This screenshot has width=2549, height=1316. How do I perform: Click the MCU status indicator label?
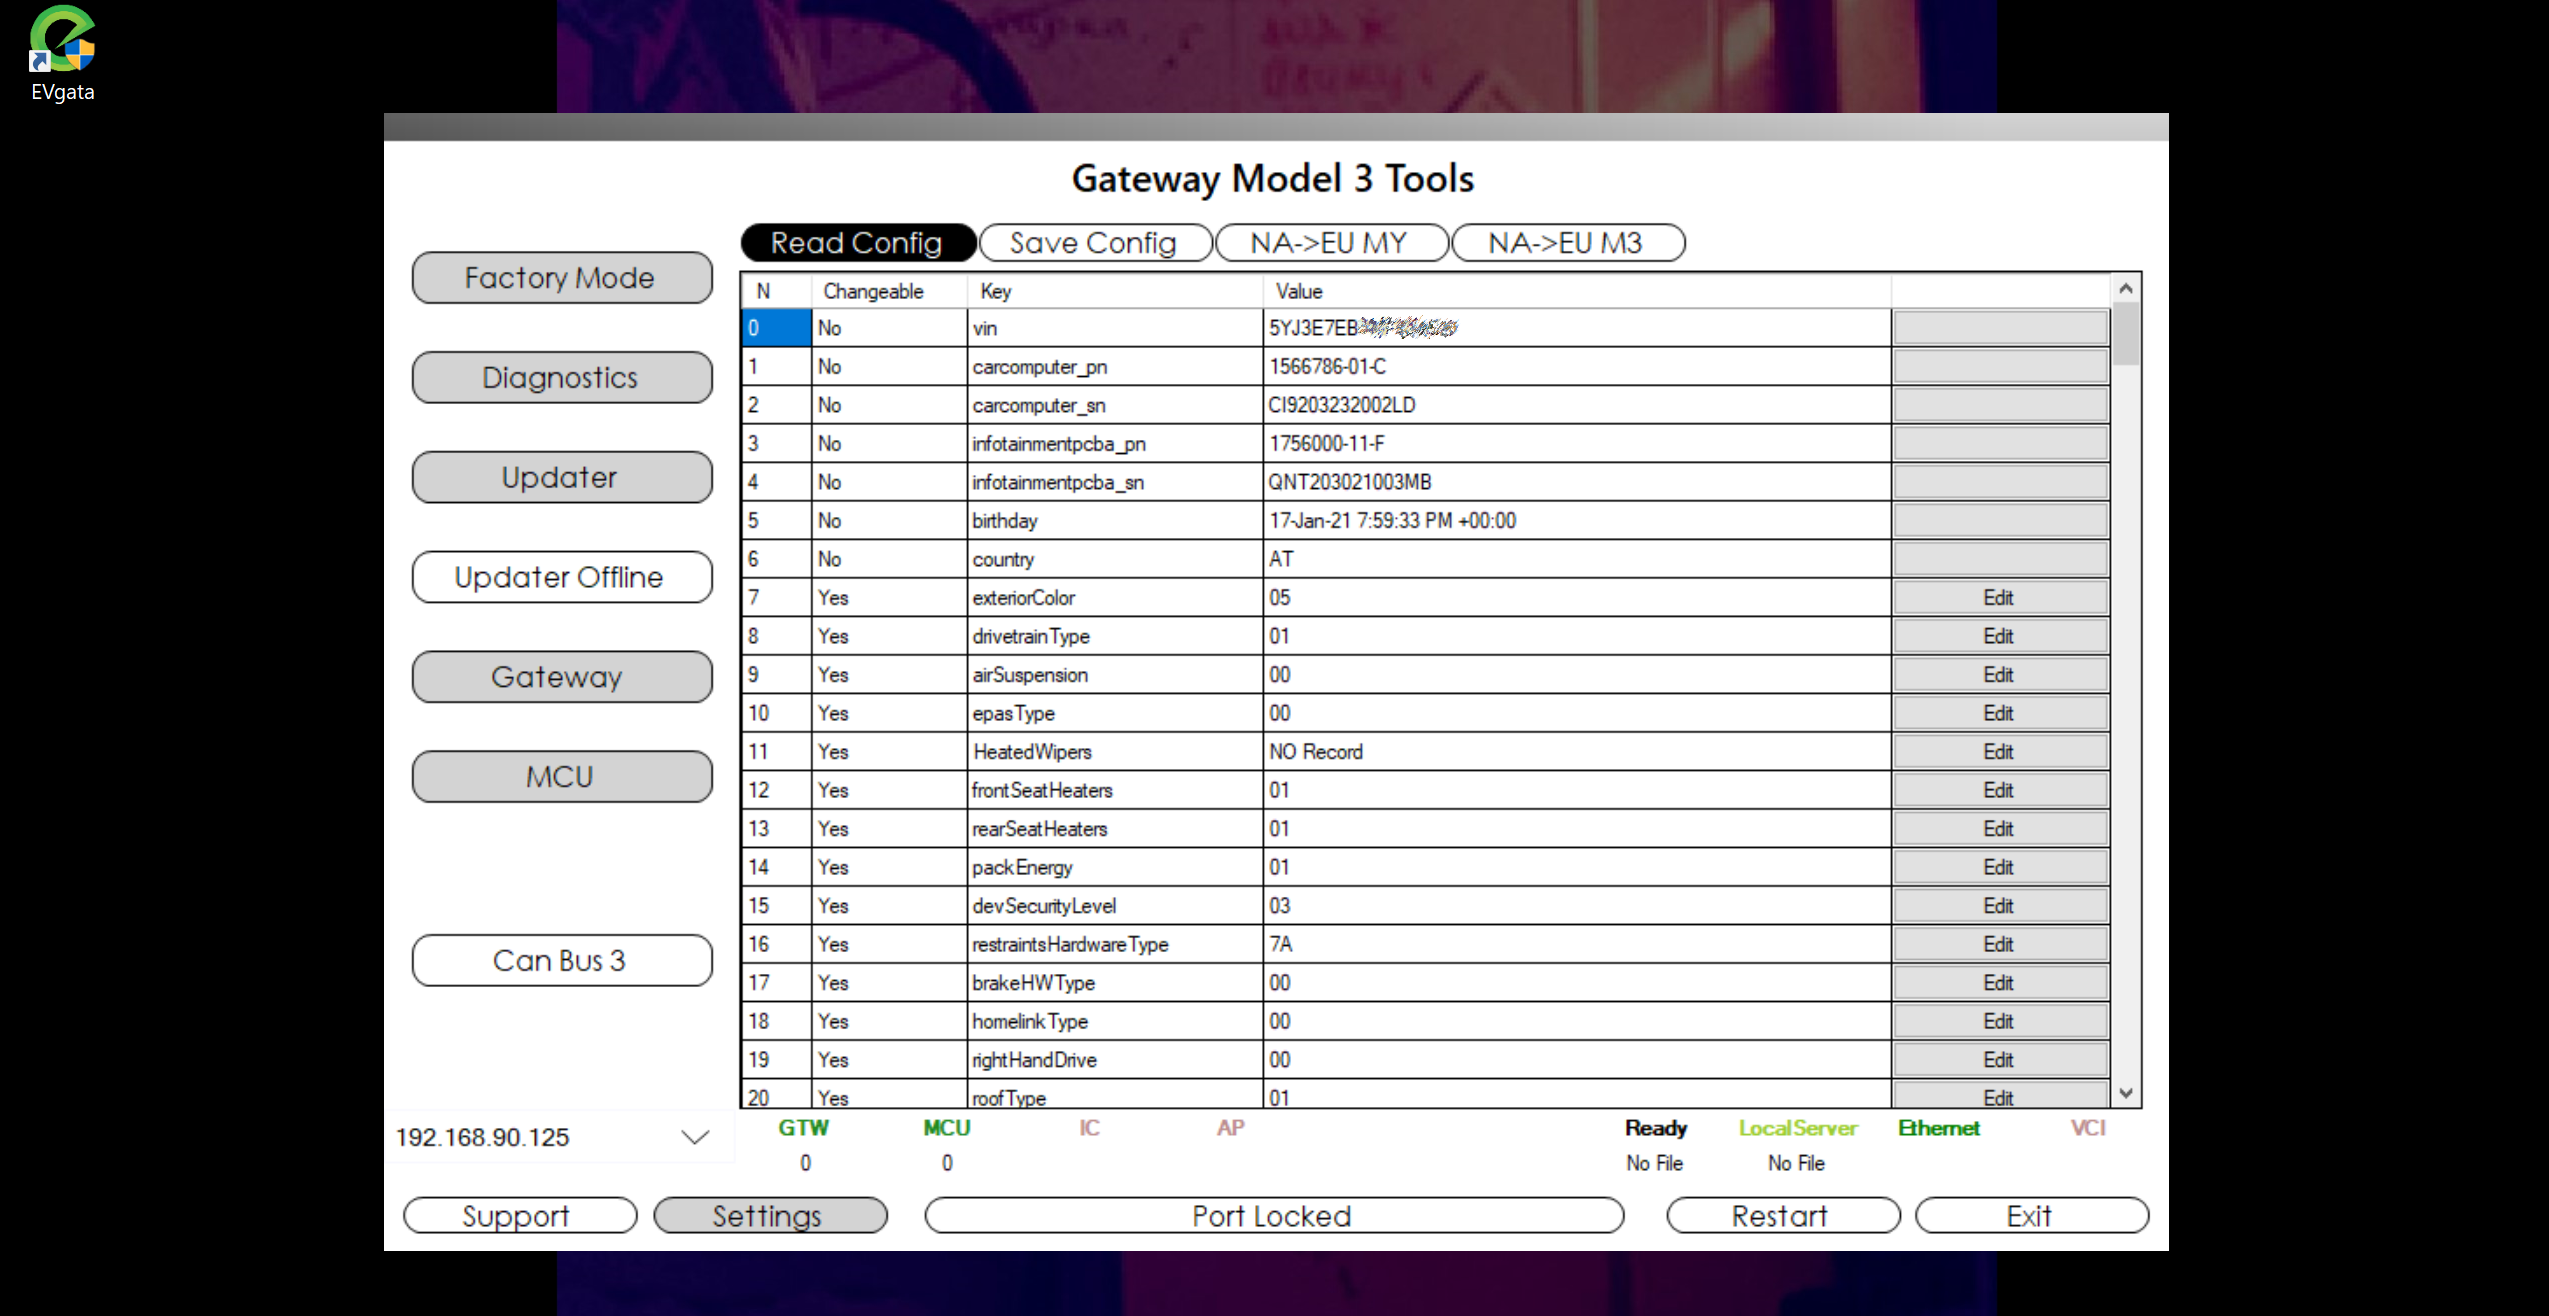[x=947, y=1128]
